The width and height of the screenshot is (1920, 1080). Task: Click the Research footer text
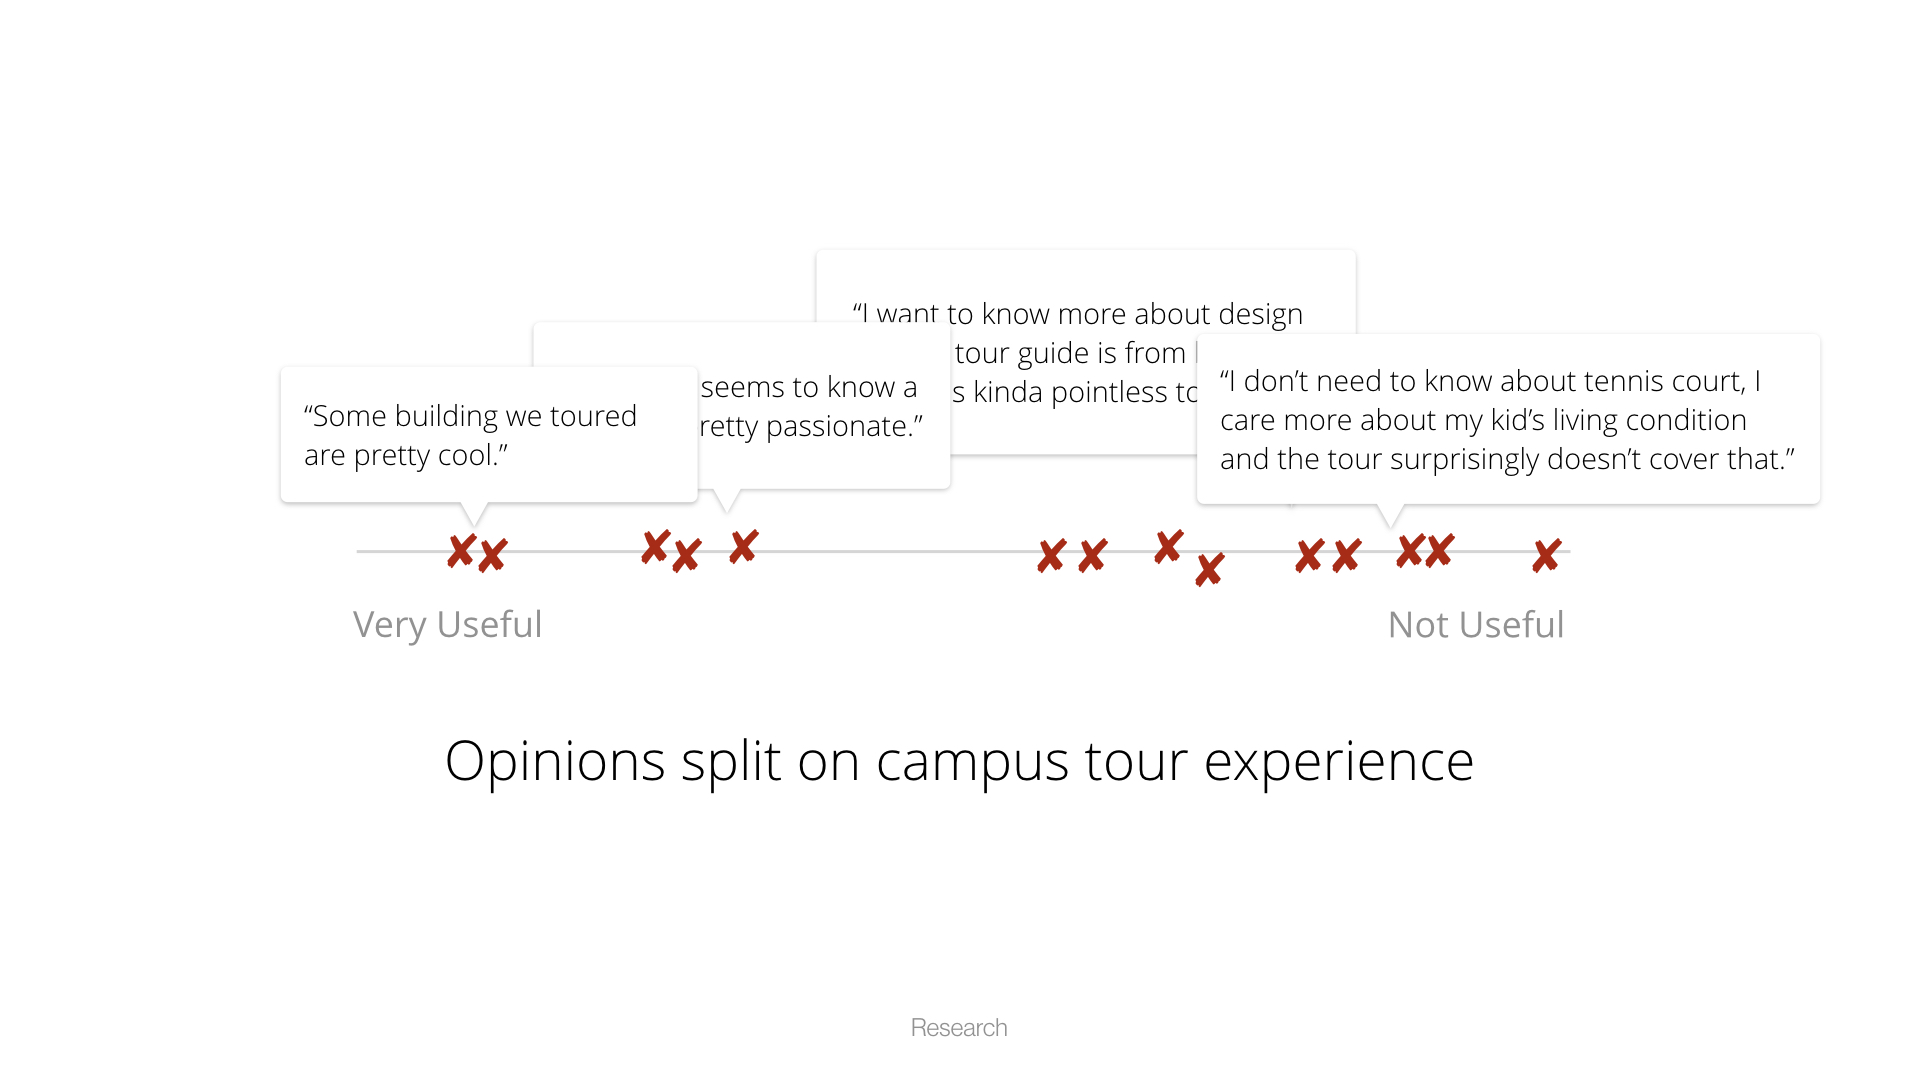[x=959, y=1028]
